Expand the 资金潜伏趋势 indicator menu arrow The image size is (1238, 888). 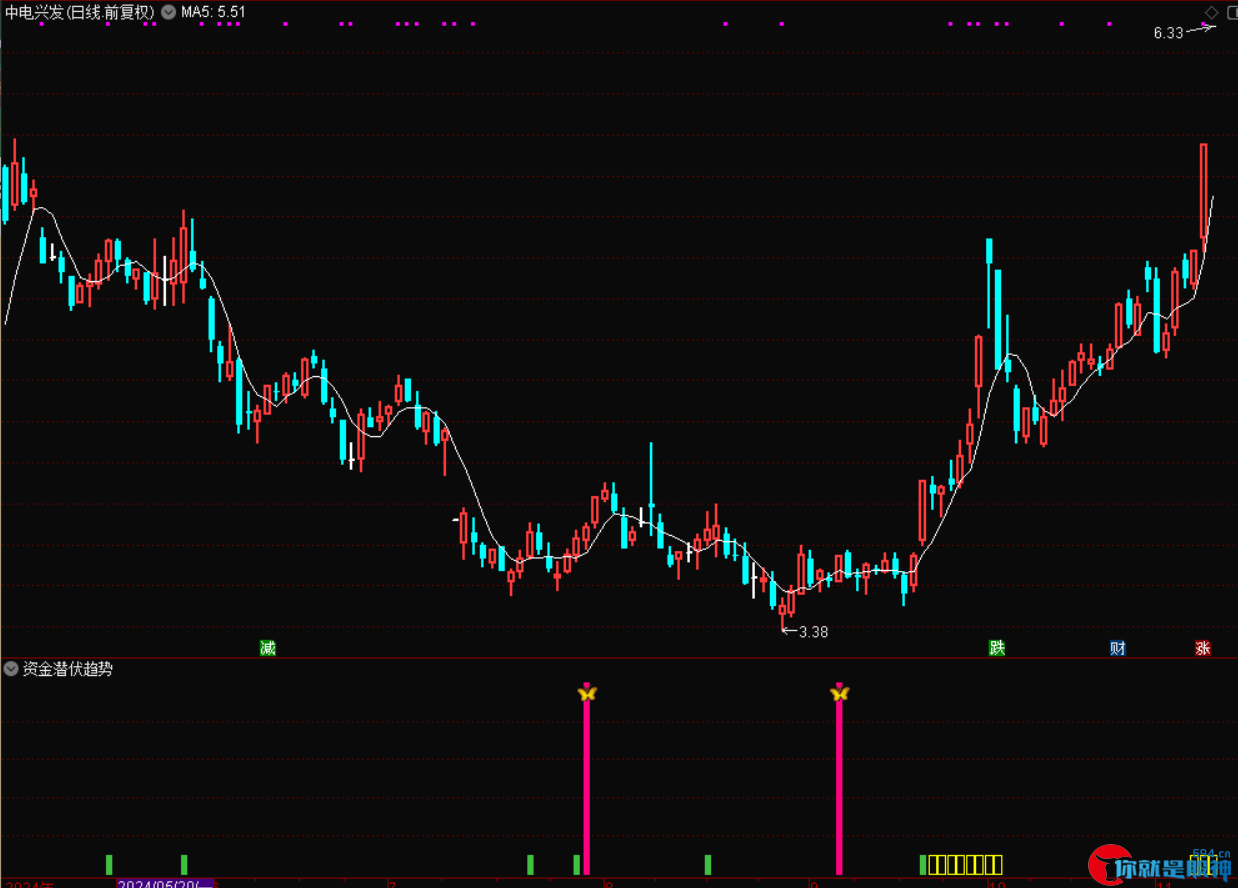pos(12,669)
